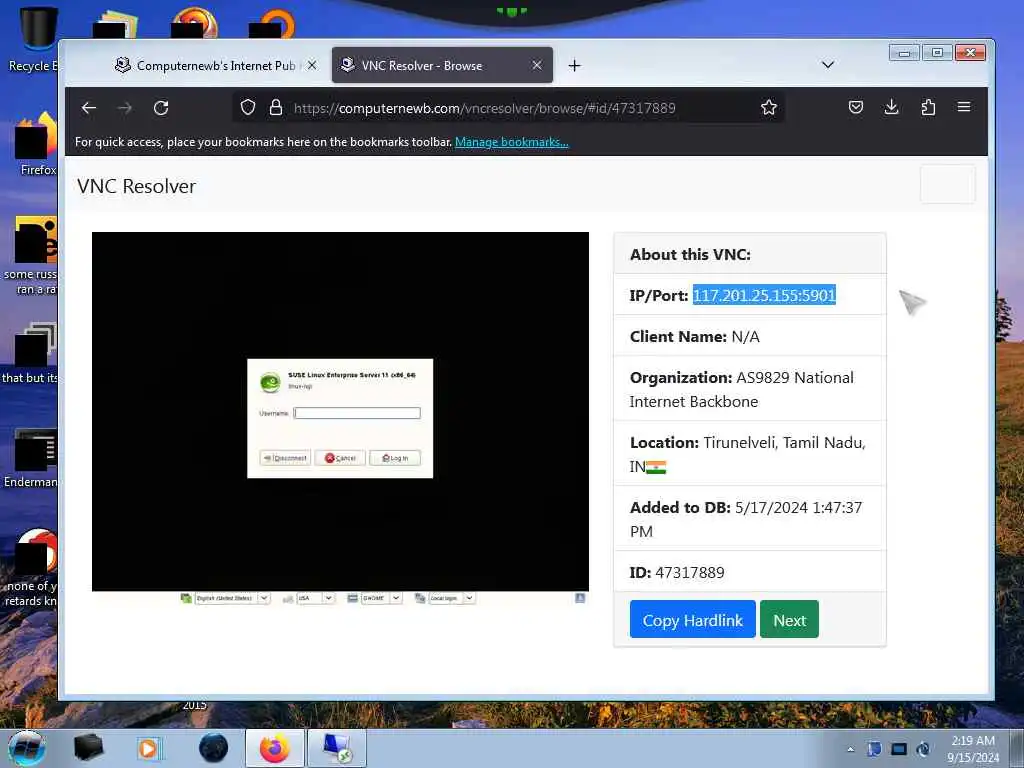Click the accessibility icon at preview corner

tap(580, 598)
